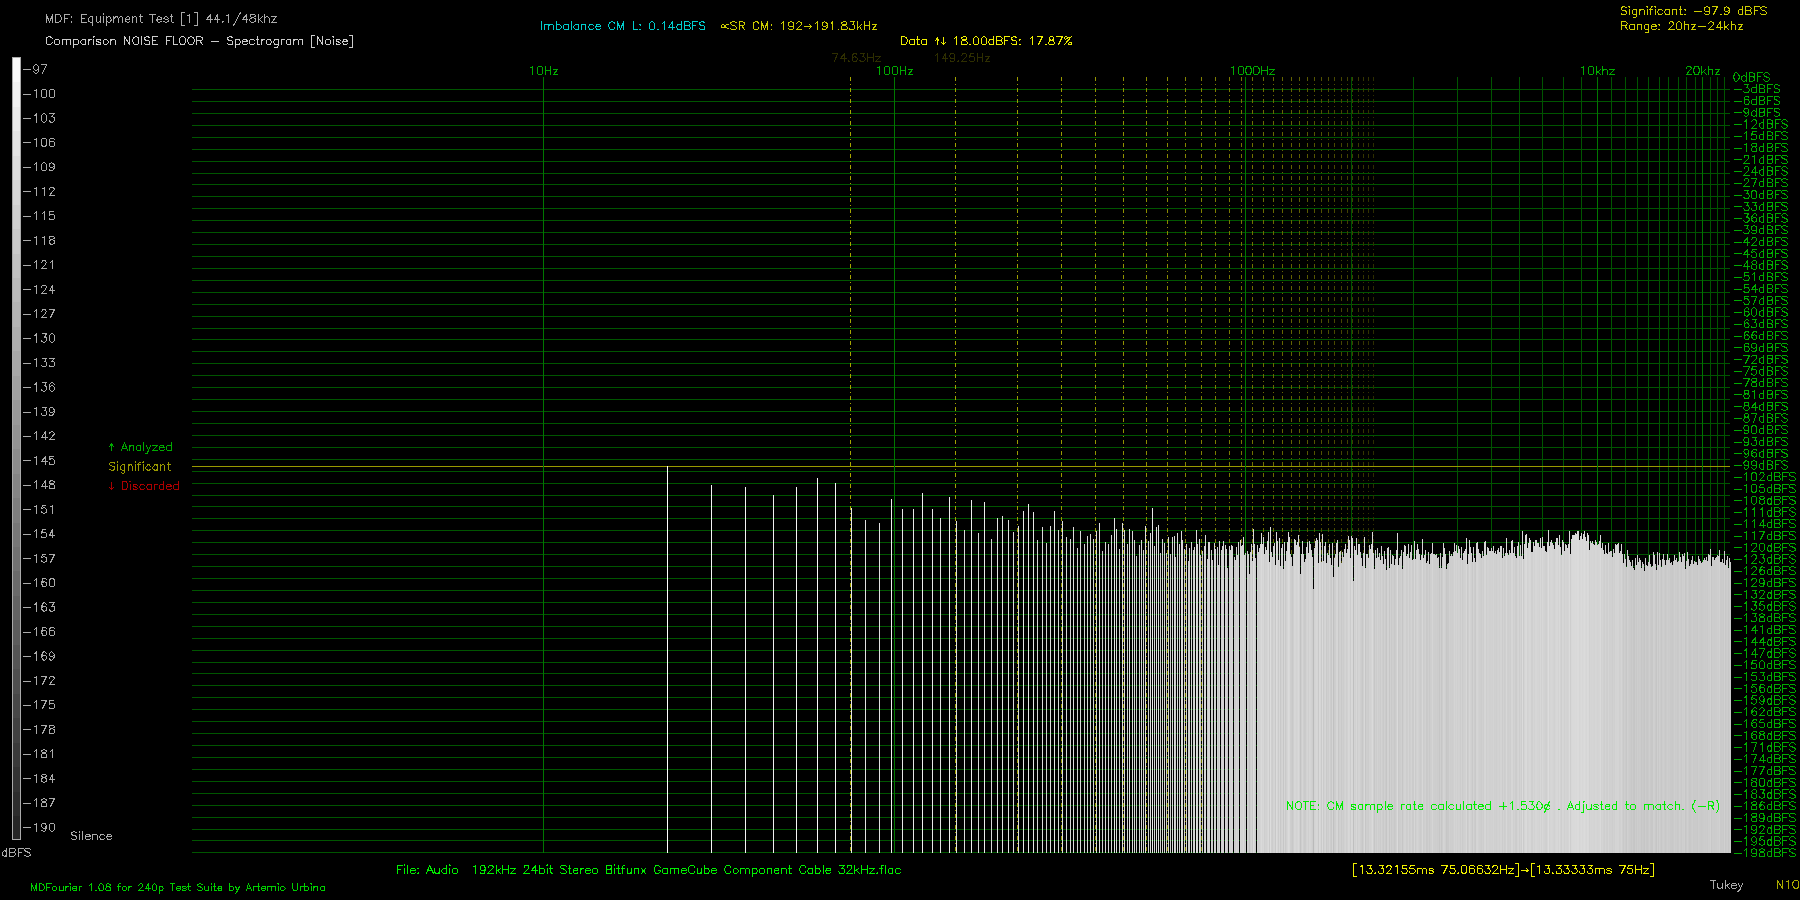Click the 'Silence' label near the scale bottom
The width and height of the screenshot is (1800, 900).
(x=91, y=836)
